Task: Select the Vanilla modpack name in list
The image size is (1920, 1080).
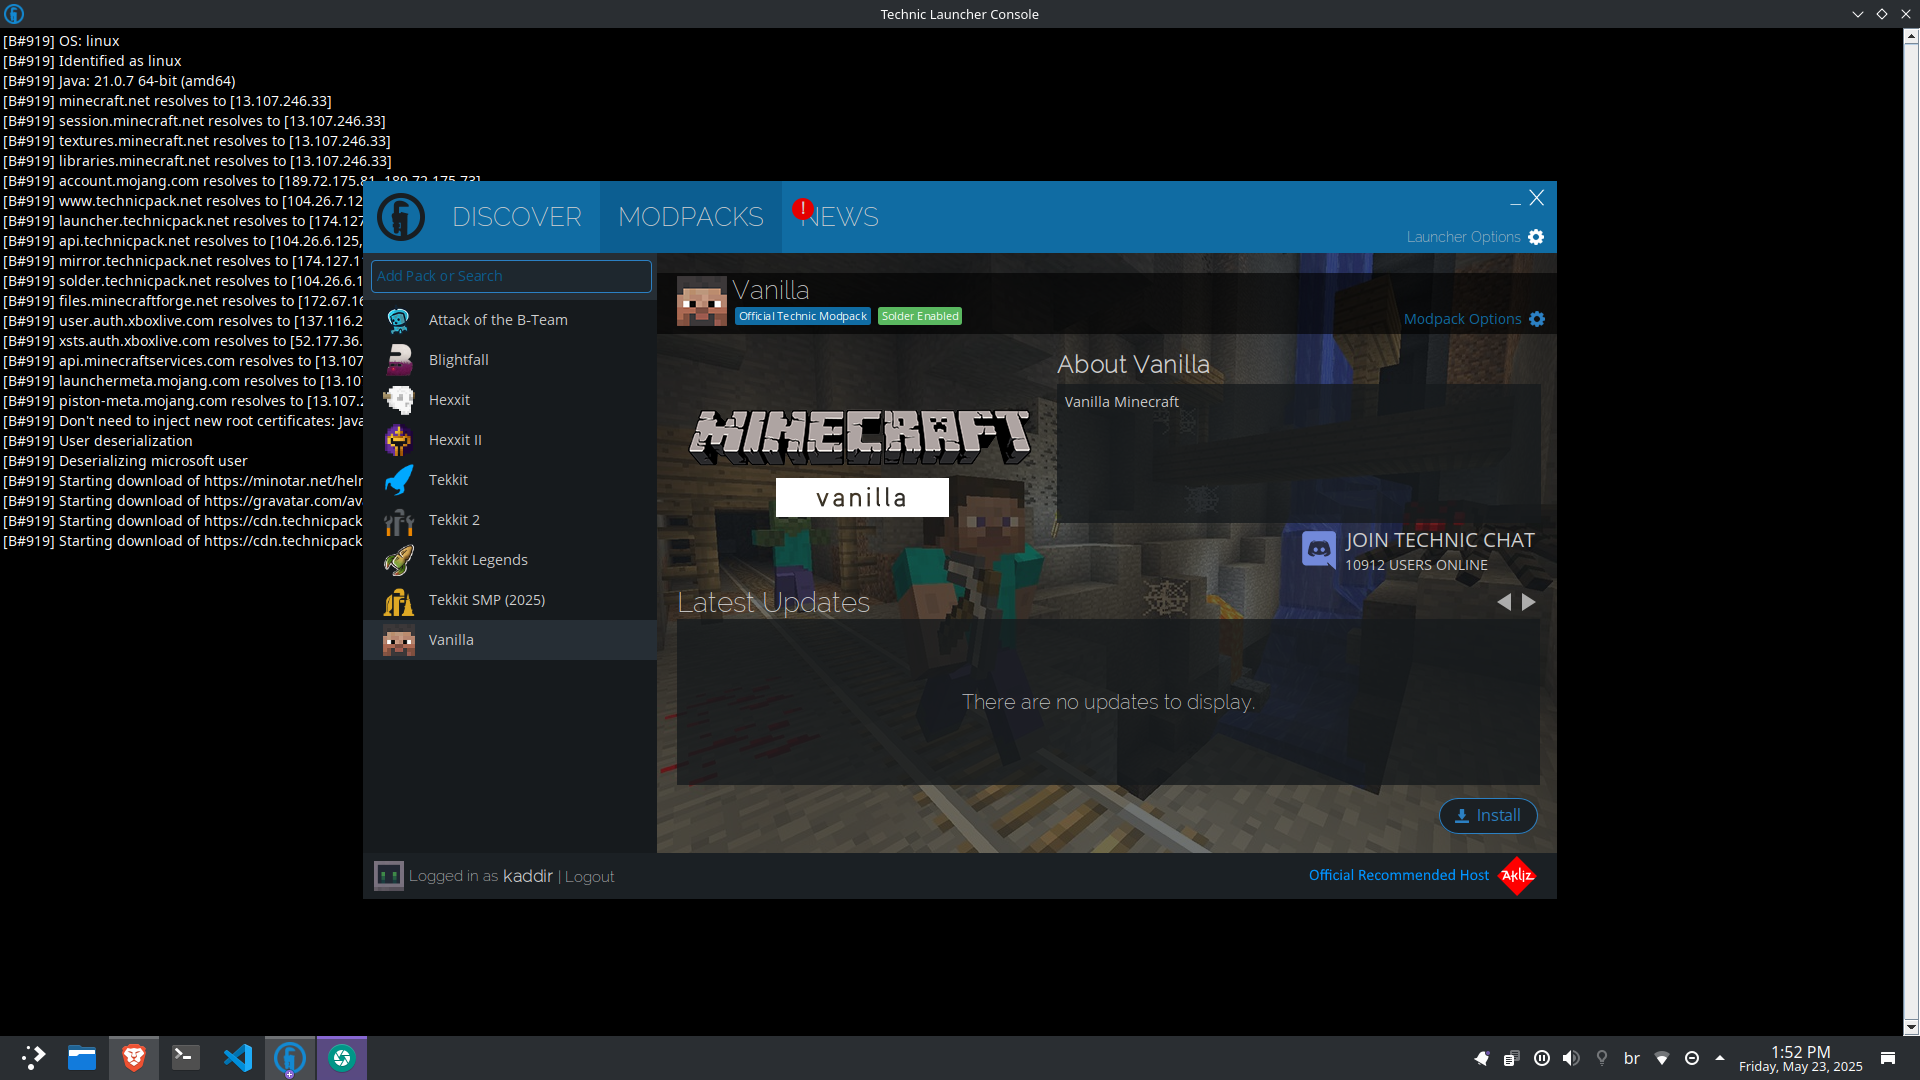Action: [451, 640]
